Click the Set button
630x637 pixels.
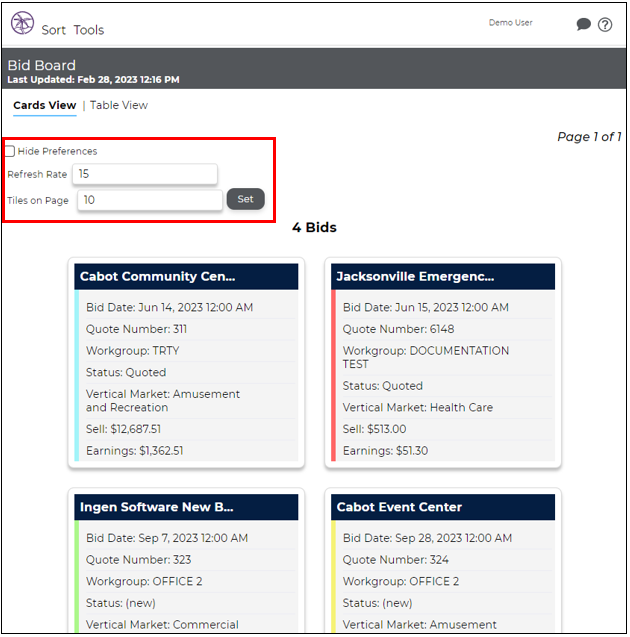(245, 199)
